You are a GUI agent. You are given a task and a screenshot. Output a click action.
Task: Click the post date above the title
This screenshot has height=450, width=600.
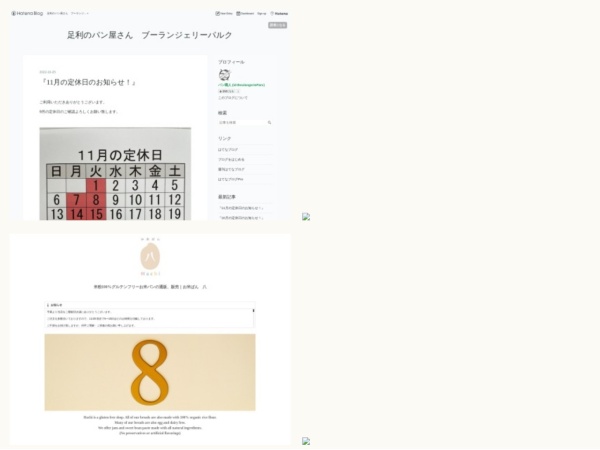(48, 72)
